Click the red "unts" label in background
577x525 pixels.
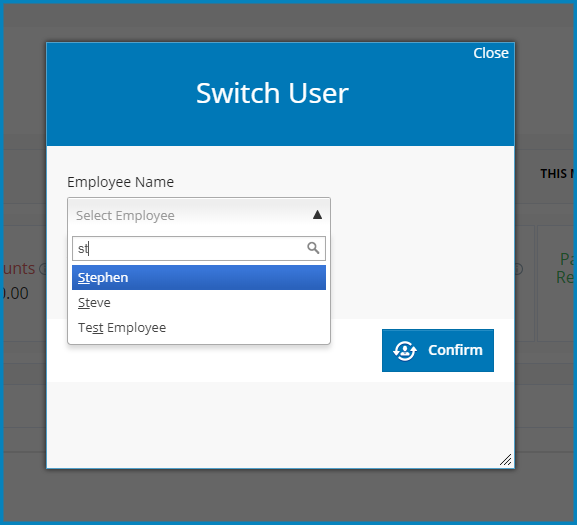(19, 269)
